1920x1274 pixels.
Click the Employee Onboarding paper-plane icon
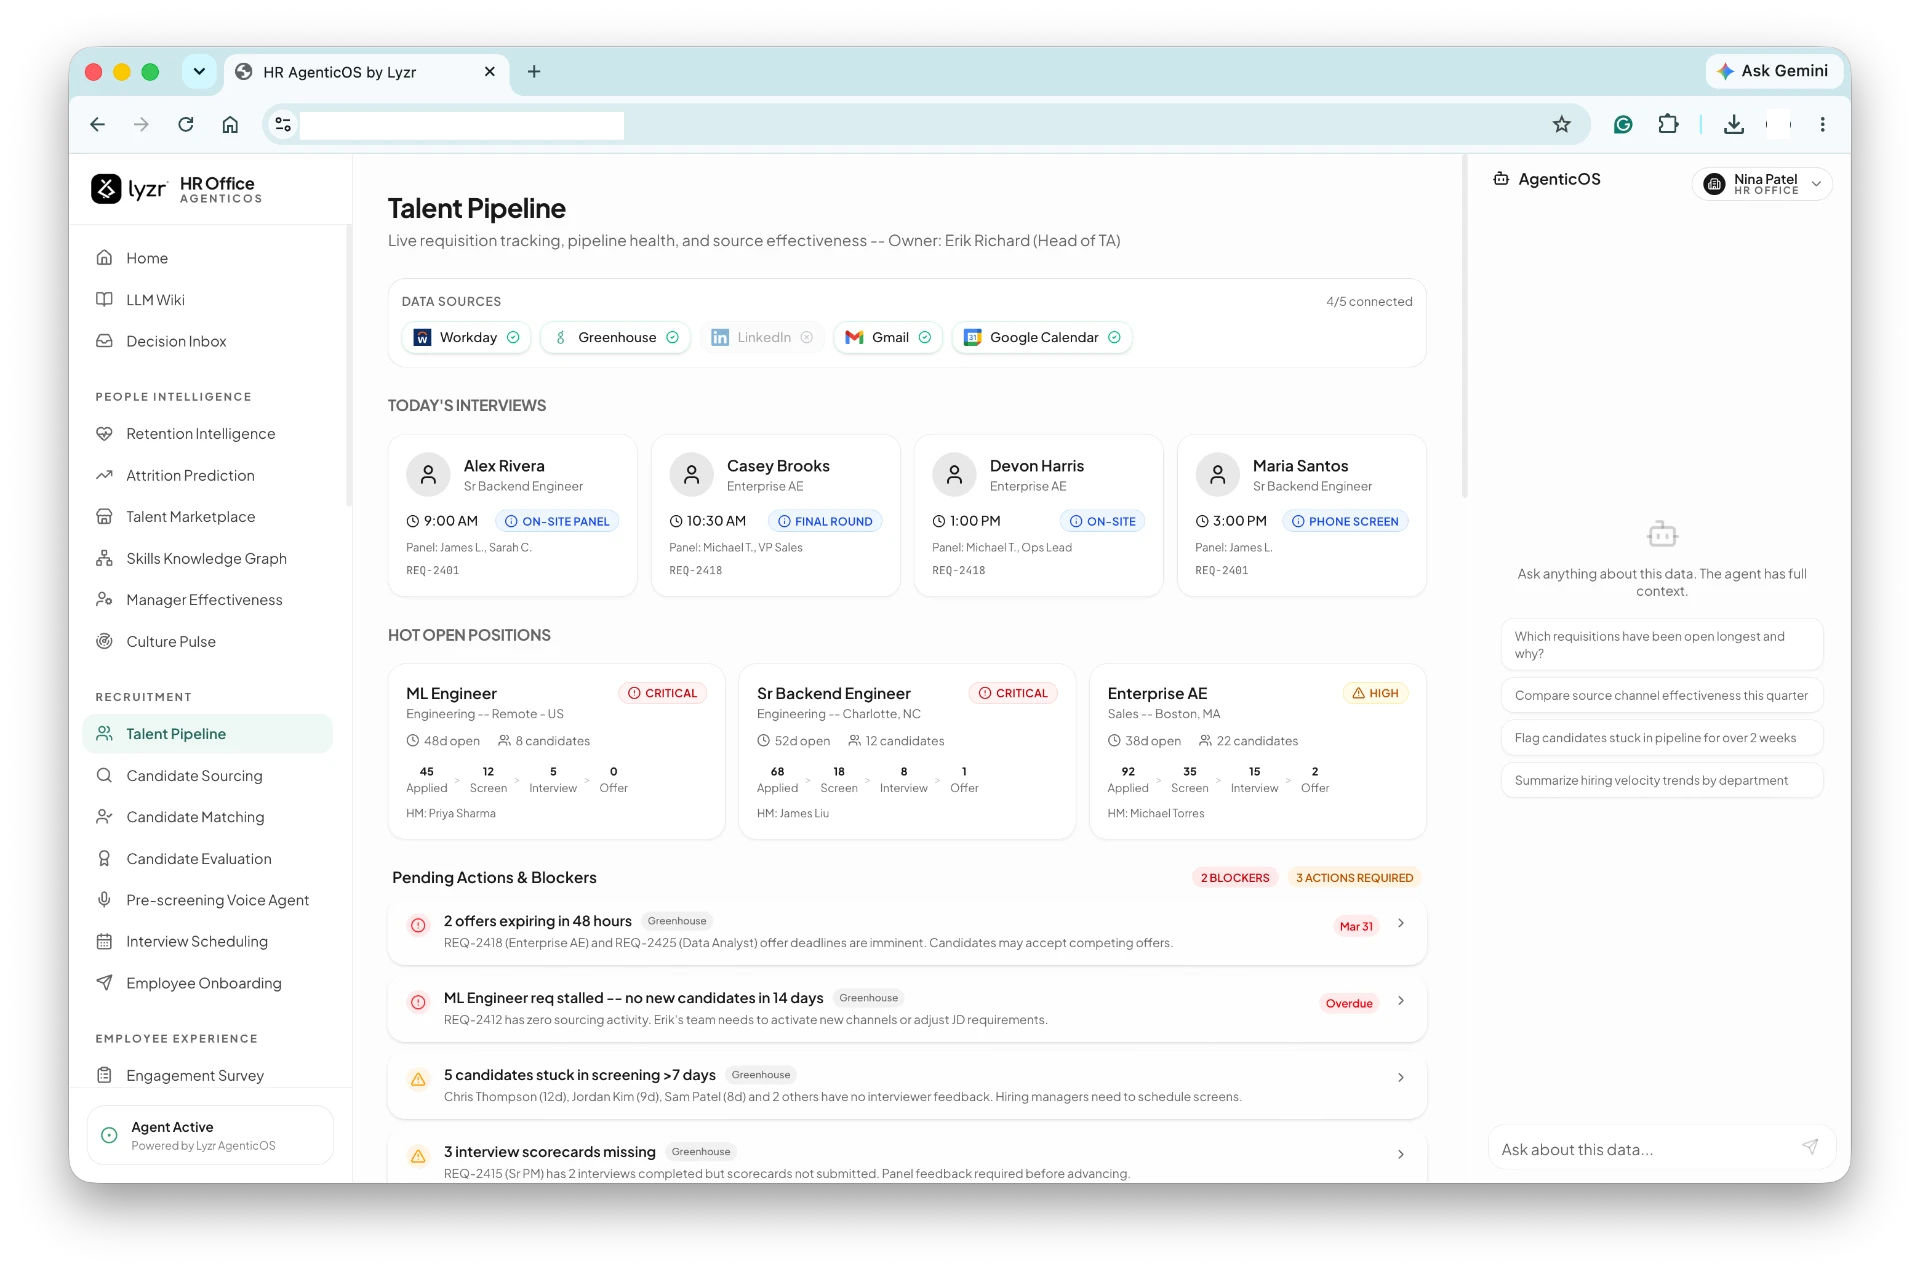pos(104,983)
